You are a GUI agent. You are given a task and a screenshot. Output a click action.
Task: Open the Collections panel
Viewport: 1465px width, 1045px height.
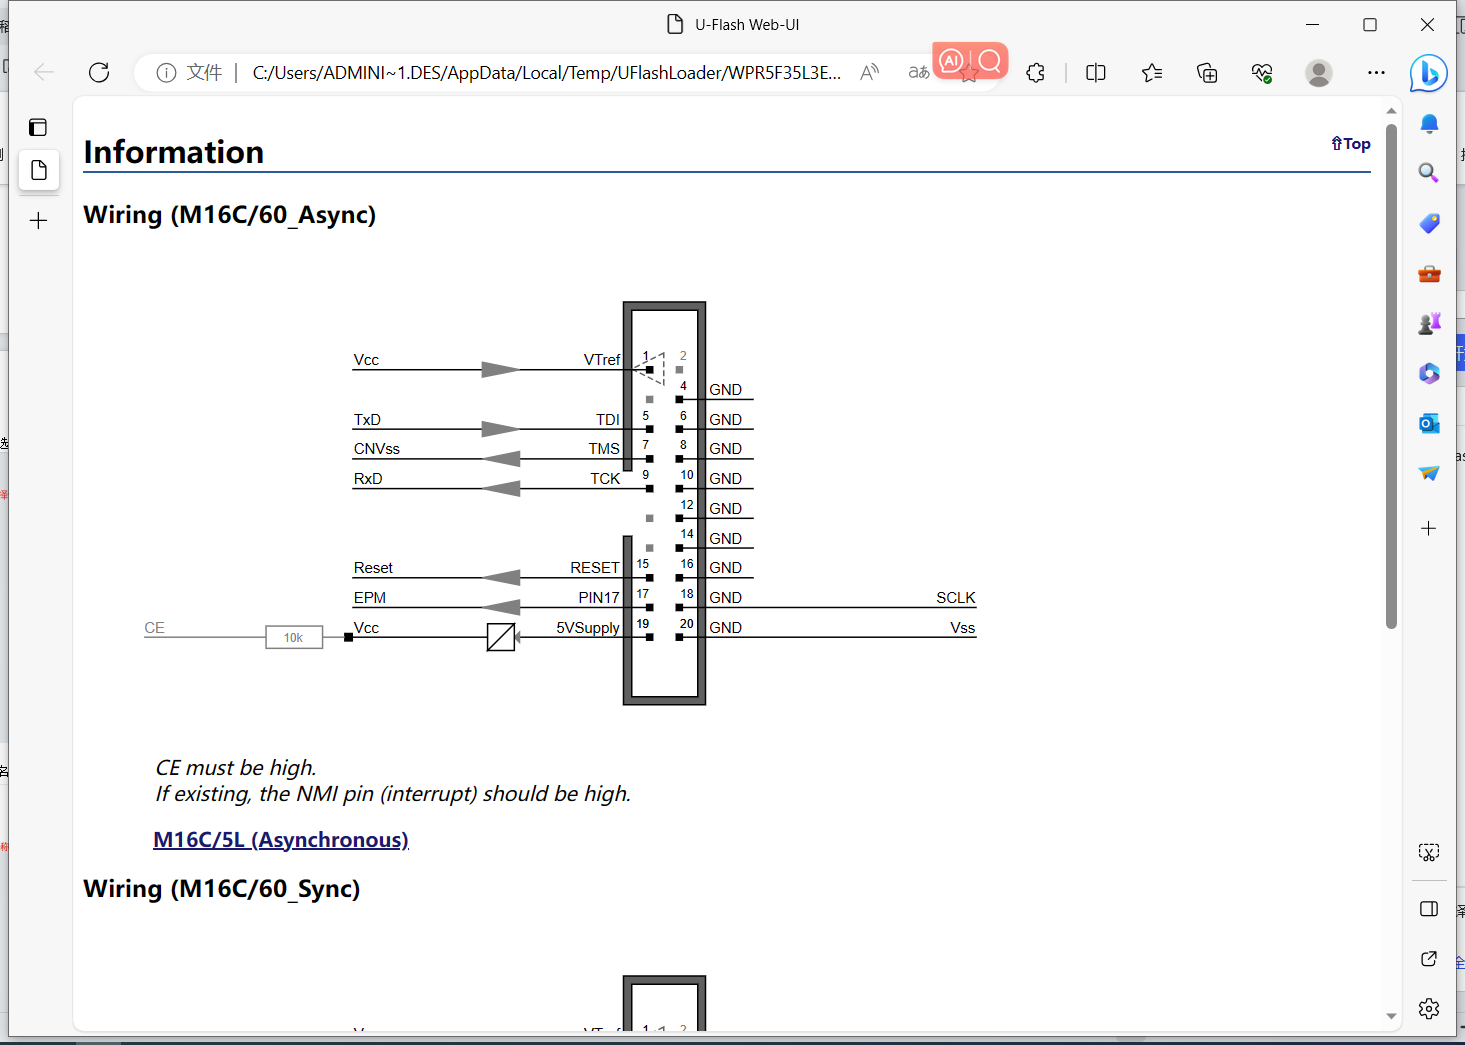tap(1207, 72)
